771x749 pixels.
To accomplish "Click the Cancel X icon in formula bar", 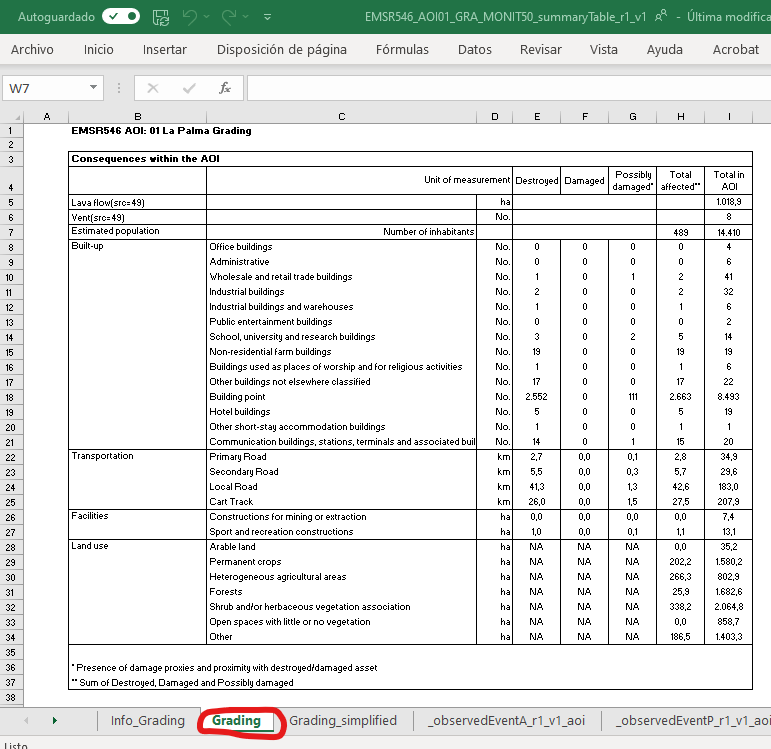I will 153,88.
